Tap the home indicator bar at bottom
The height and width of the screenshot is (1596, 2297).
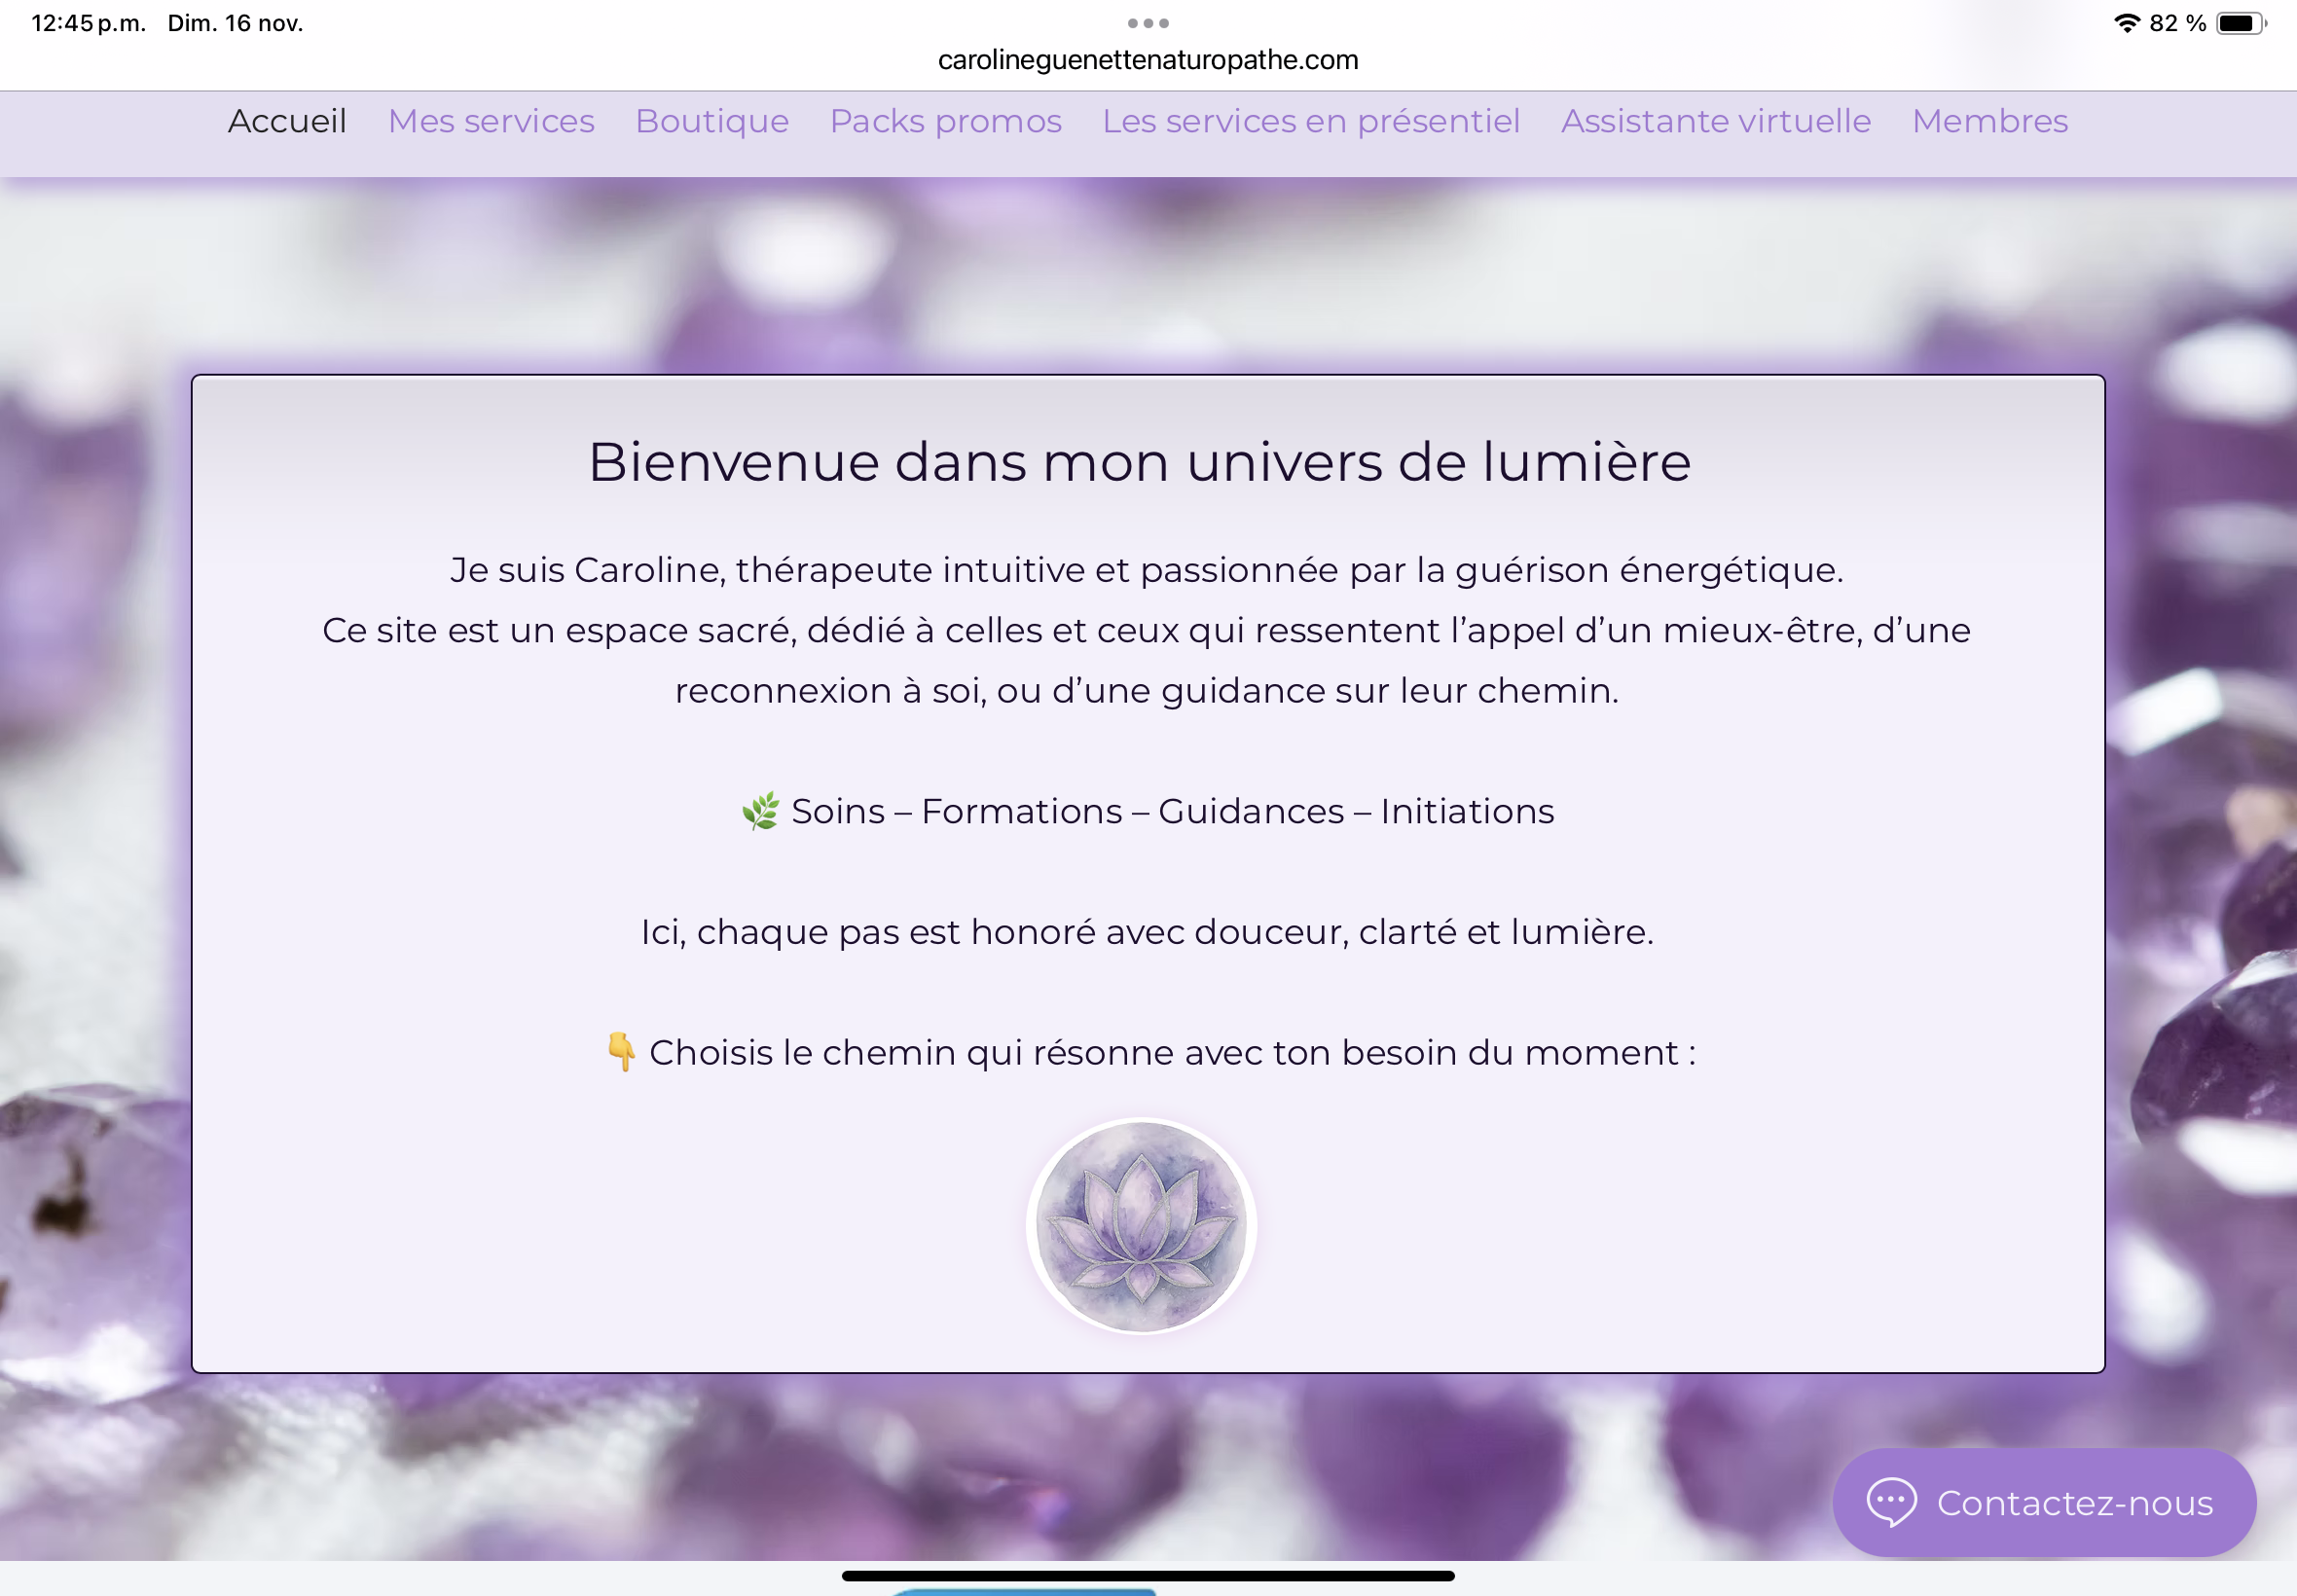[x=1148, y=1576]
